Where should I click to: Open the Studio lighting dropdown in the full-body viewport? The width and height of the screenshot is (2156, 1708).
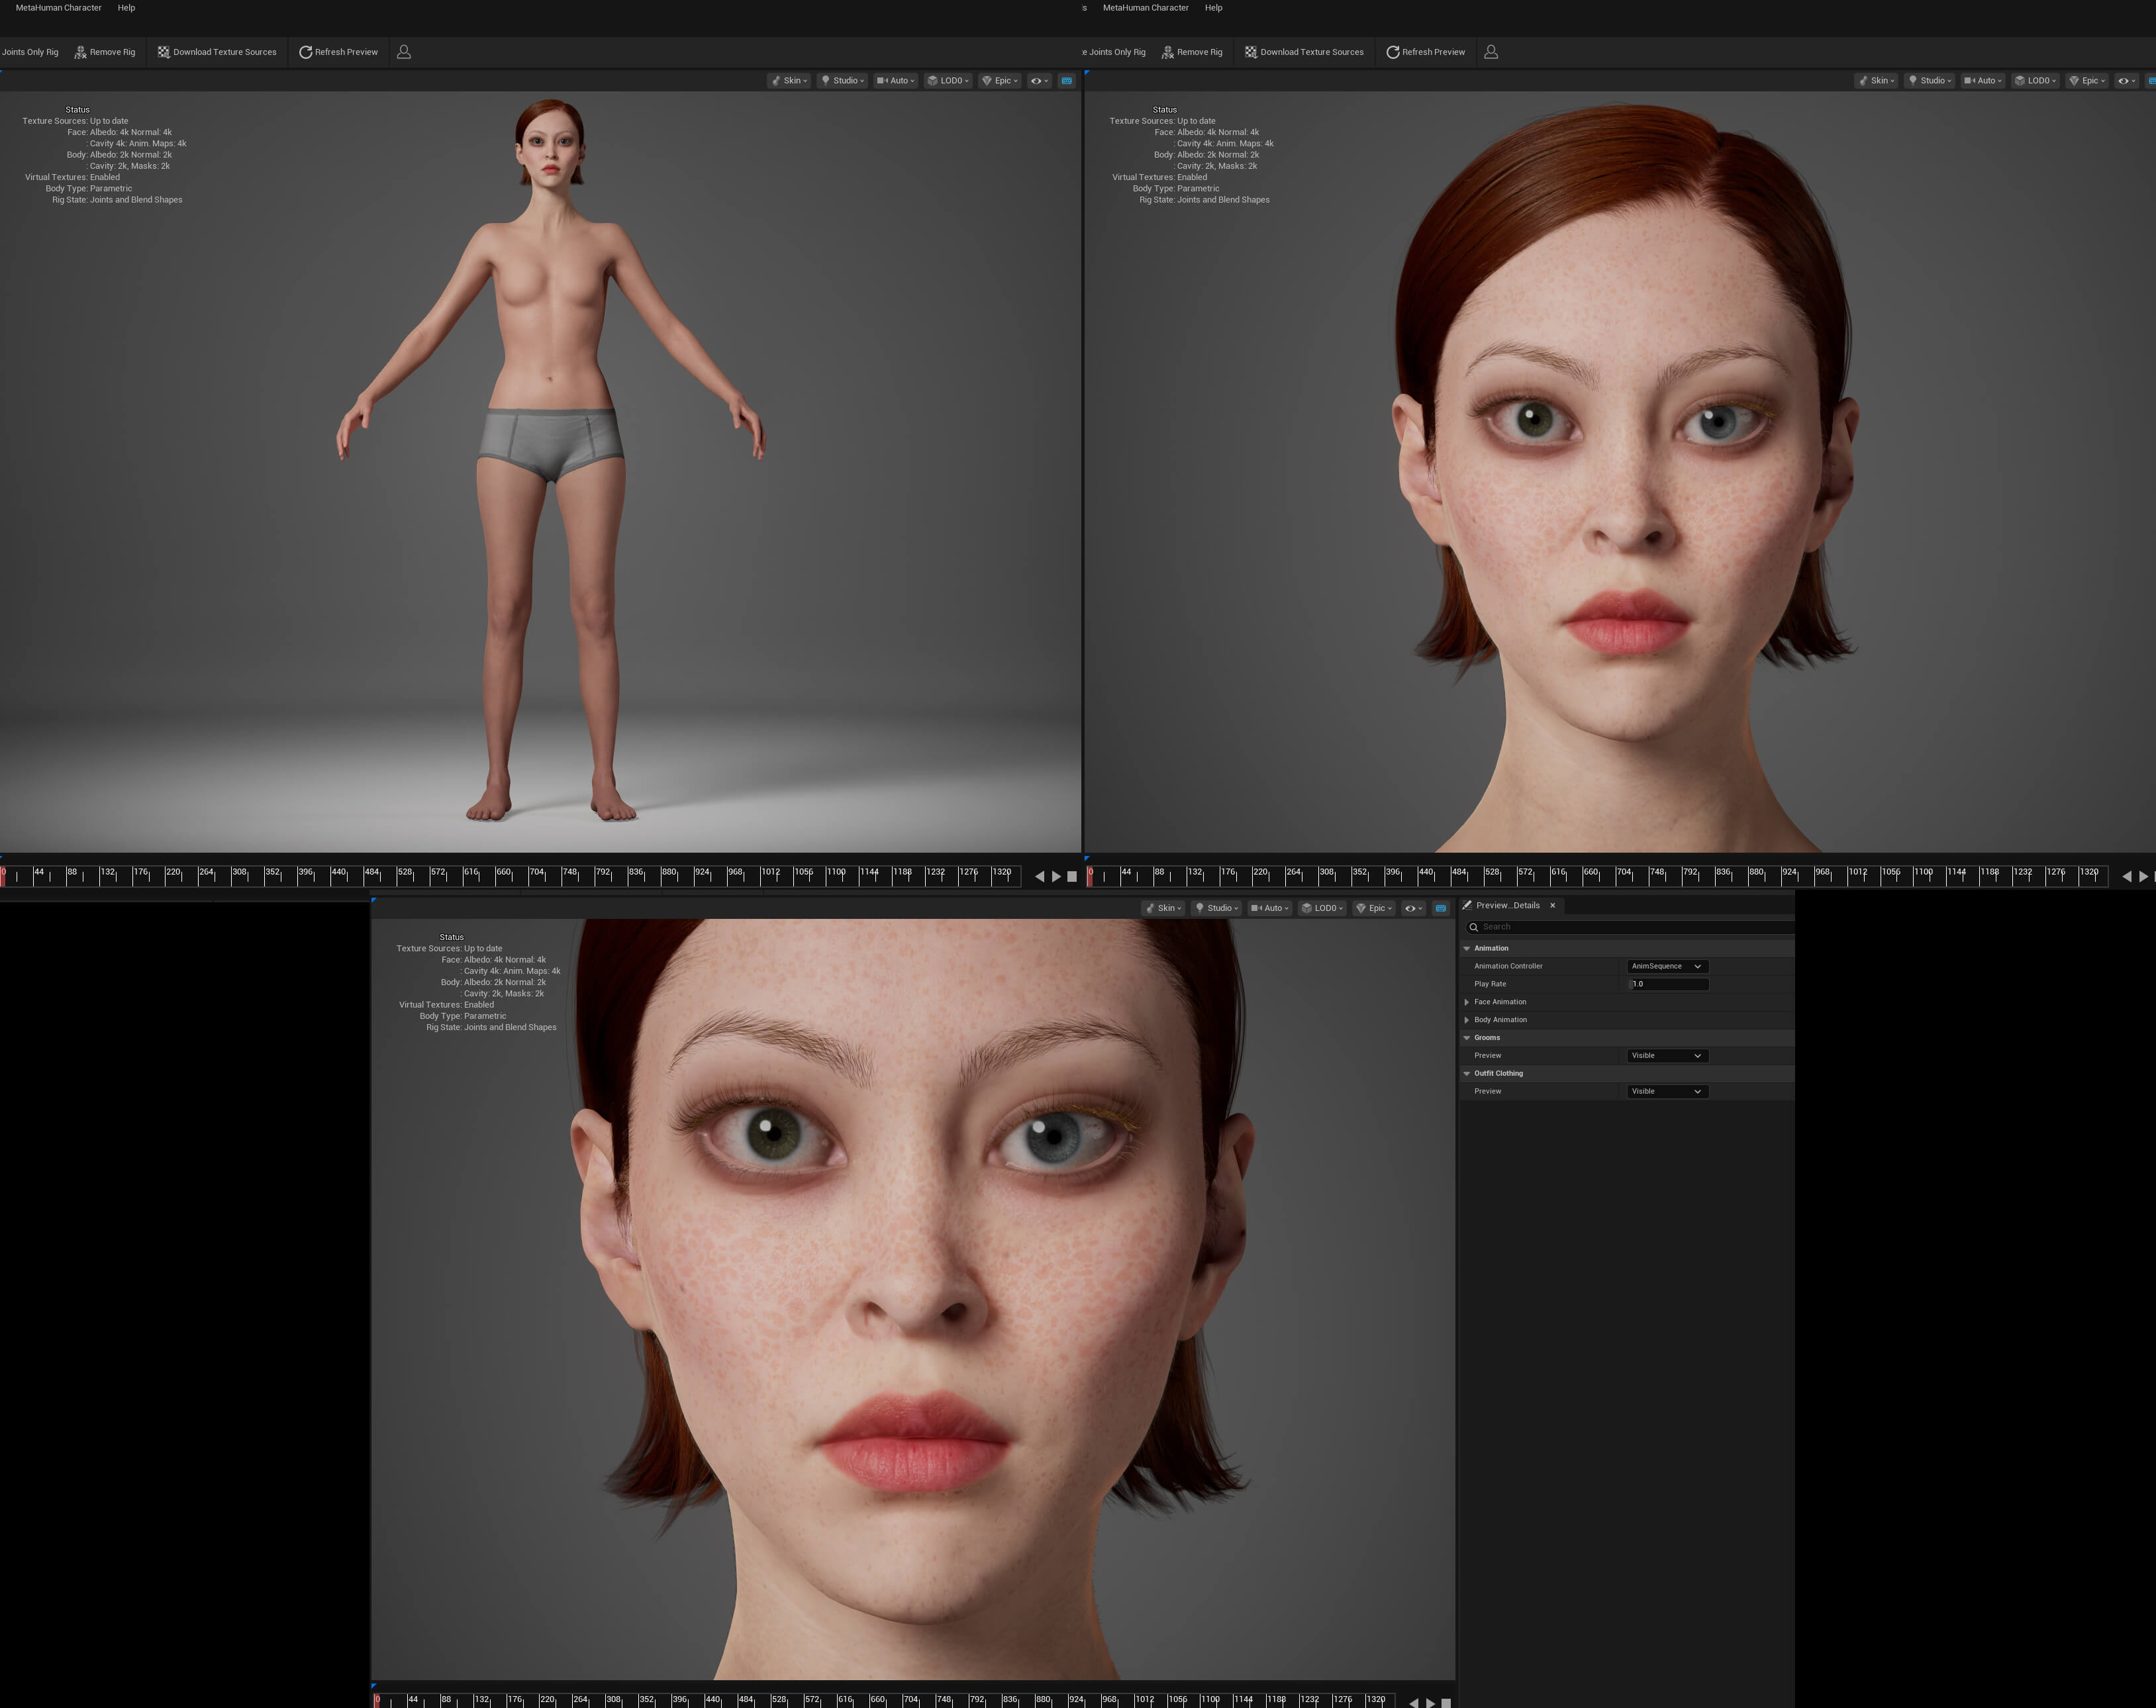[x=842, y=81]
